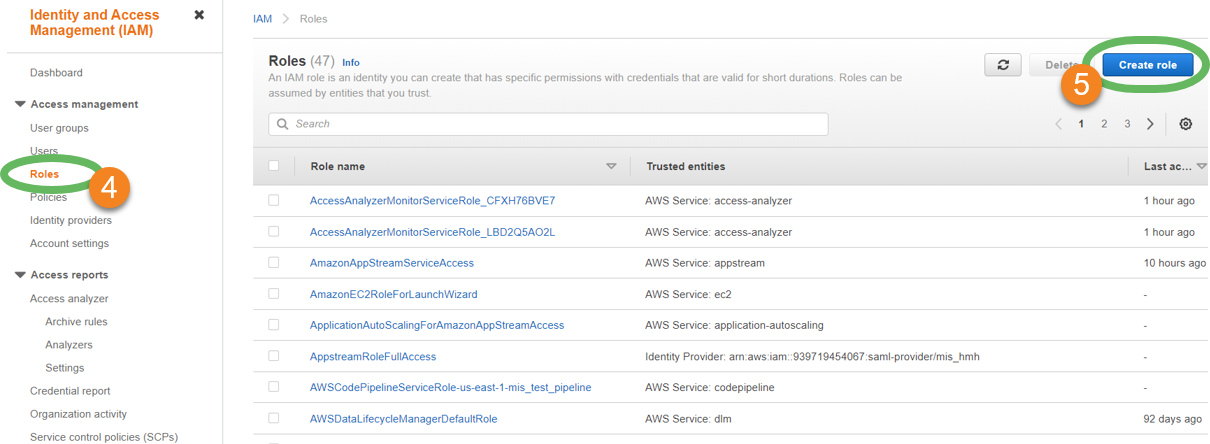This screenshot has height=444, width=1210.
Task: Click '10 hours ago' last activity value
Action: (x=1175, y=263)
